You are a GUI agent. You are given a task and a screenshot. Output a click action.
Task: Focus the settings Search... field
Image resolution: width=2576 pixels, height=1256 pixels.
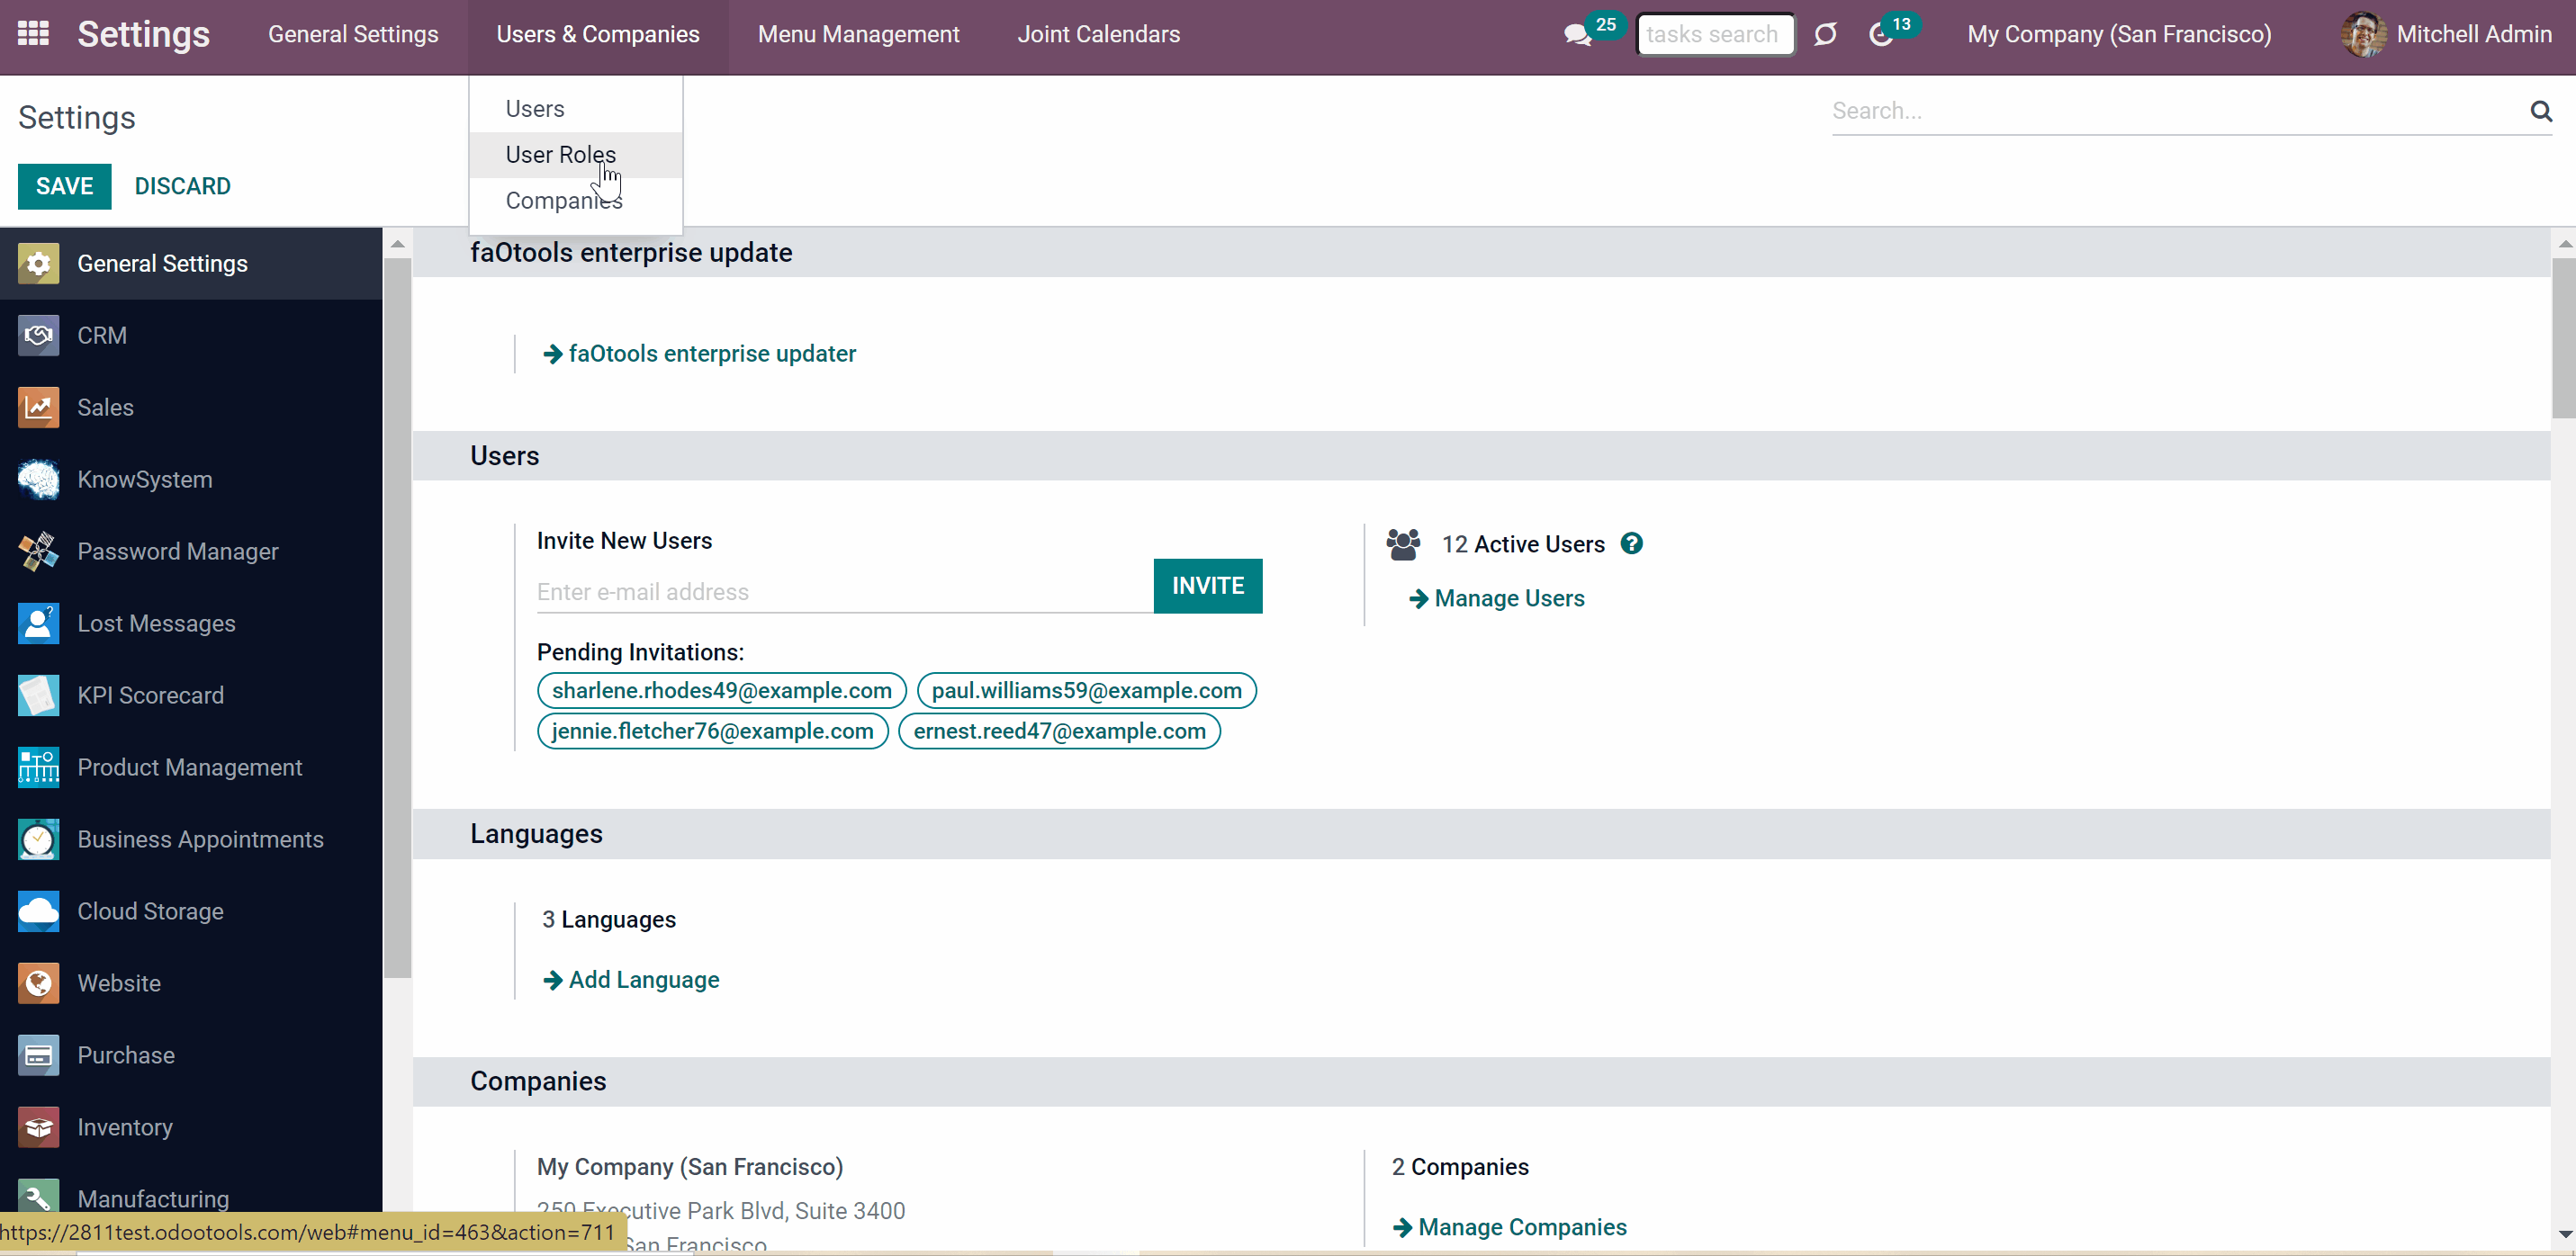click(2176, 111)
